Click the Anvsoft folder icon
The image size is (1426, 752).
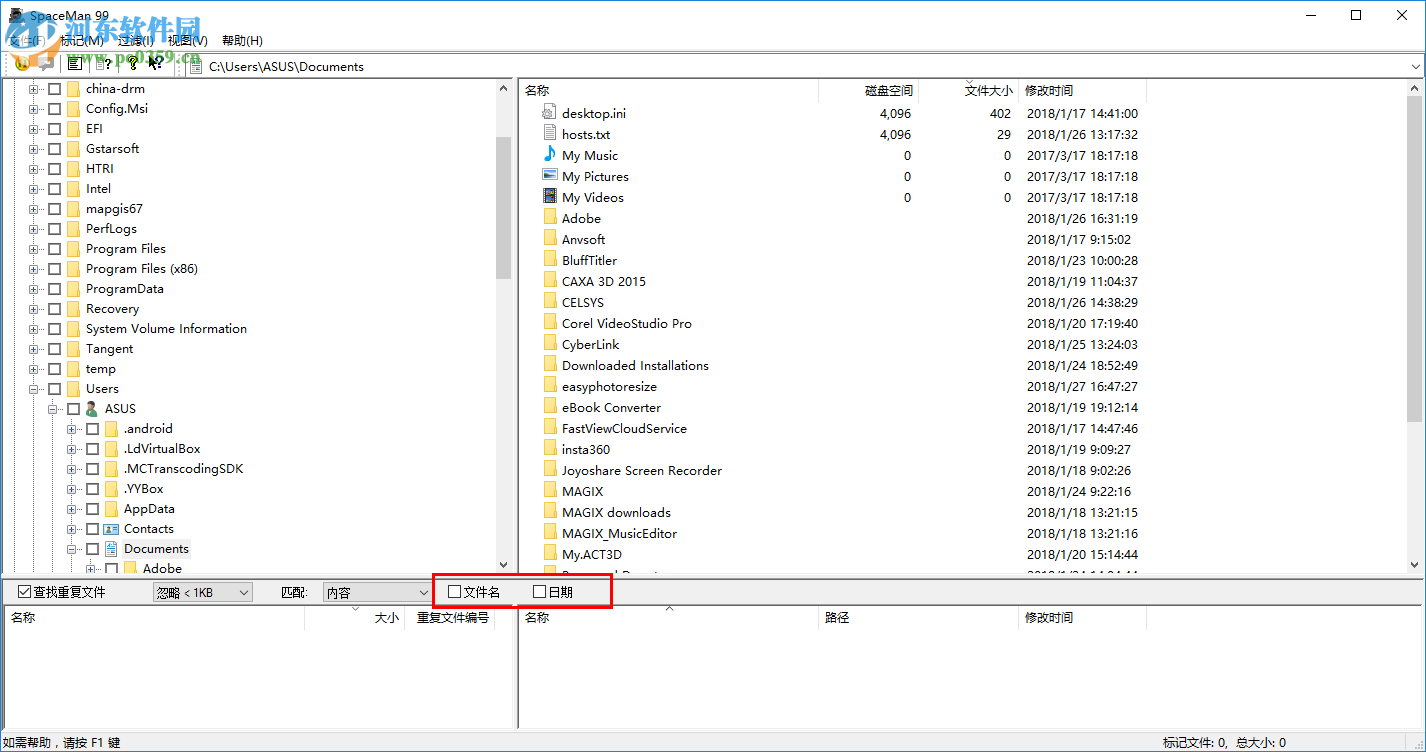(549, 239)
